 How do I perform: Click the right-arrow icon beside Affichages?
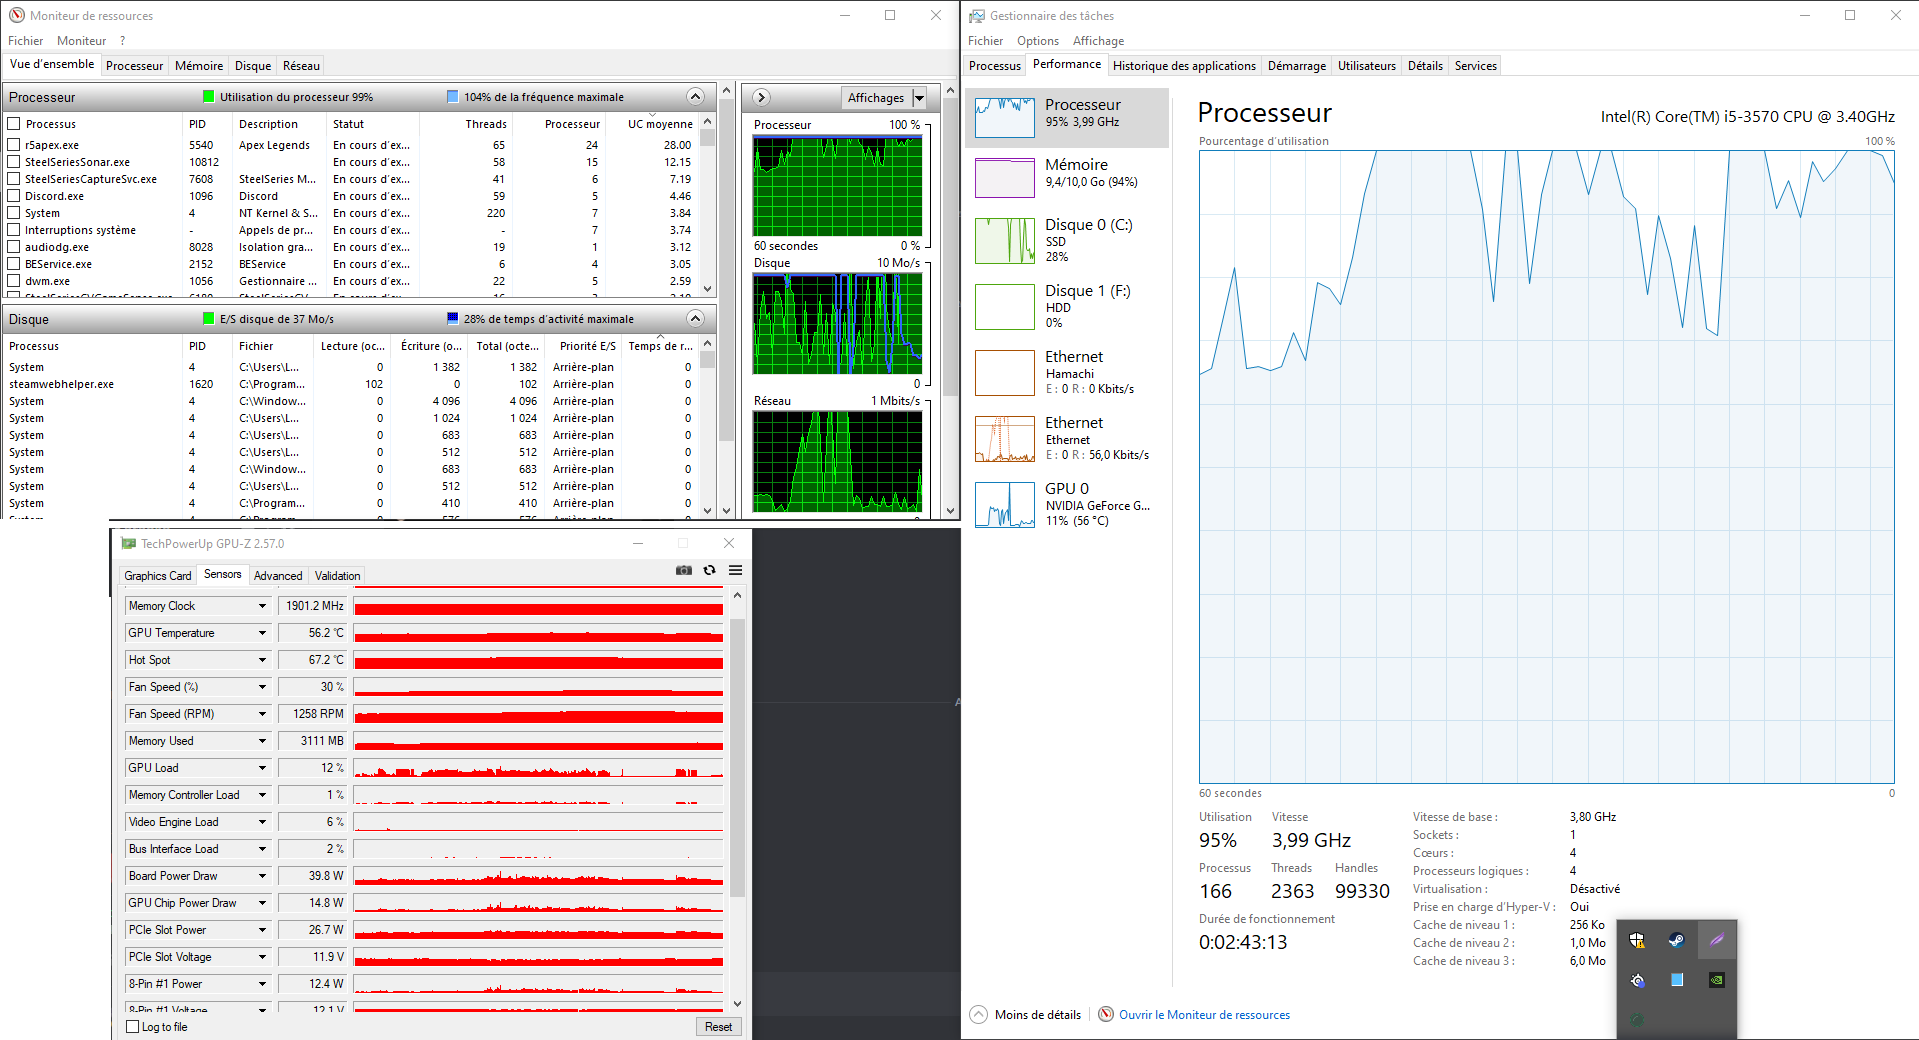click(762, 97)
